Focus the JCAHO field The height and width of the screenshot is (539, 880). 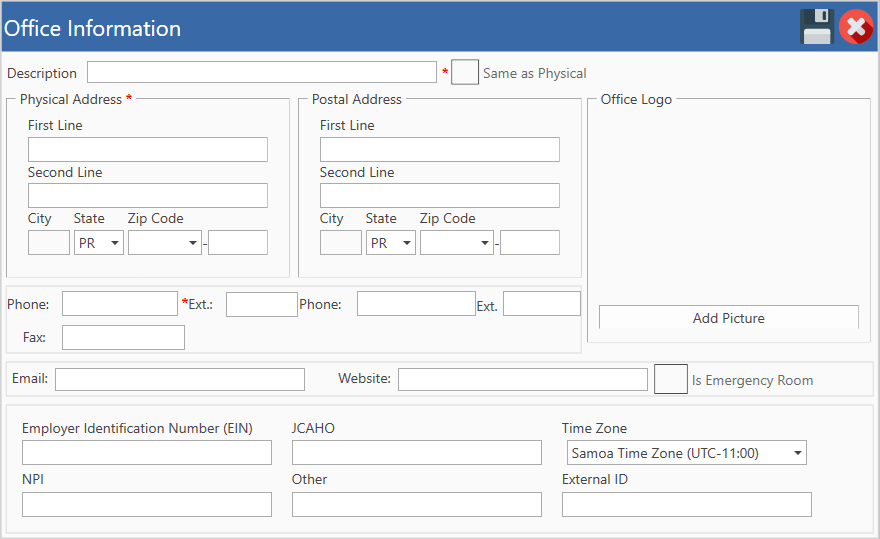coord(416,453)
